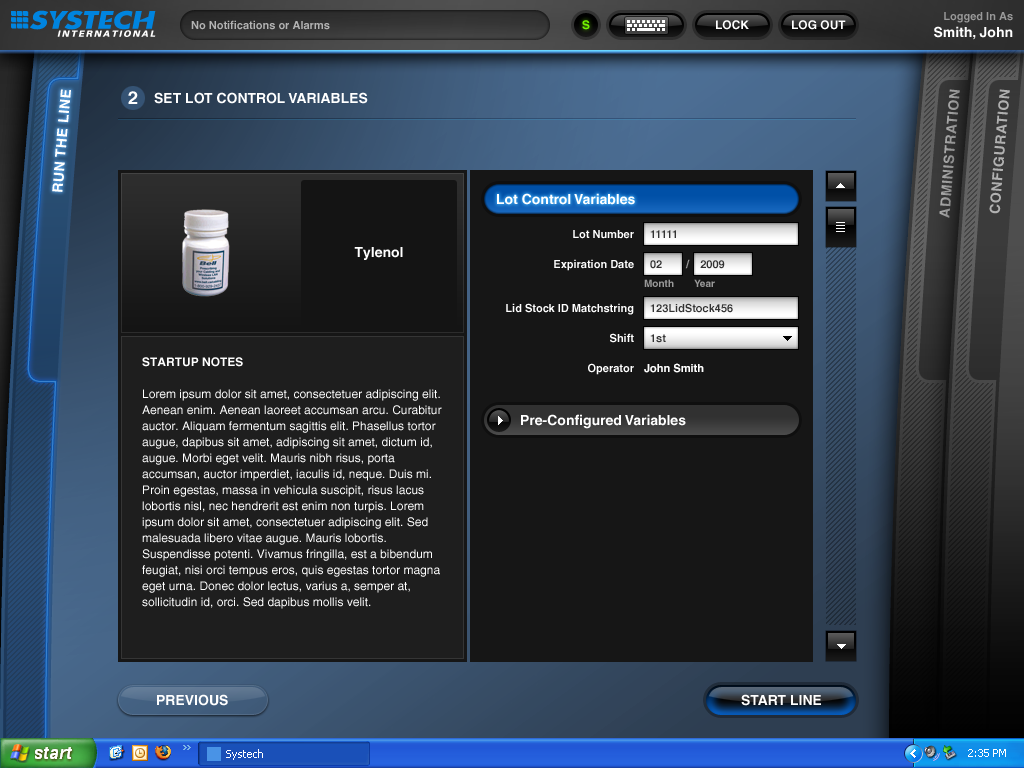Expand hidden system tray icons arrow
This screenshot has height=768, width=1024.
[x=912, y=753]
